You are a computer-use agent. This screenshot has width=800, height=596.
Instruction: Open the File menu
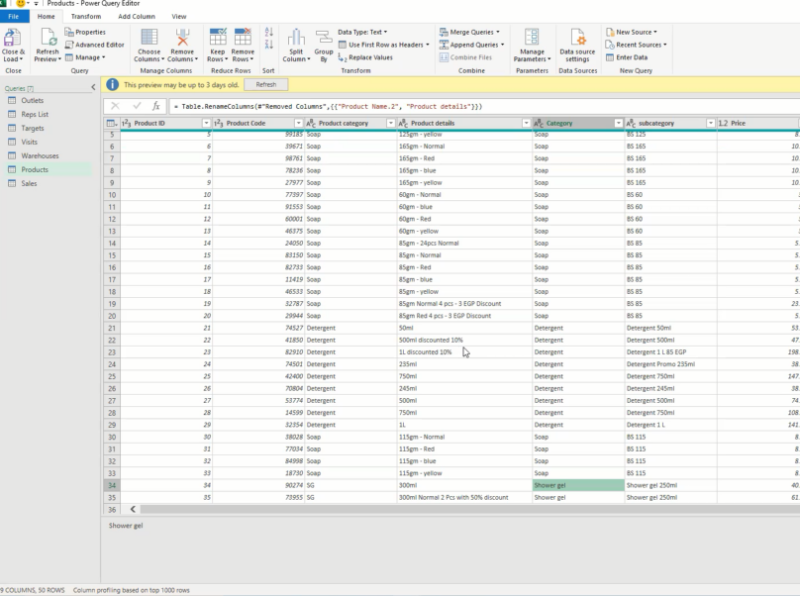(x=14, y=16)
